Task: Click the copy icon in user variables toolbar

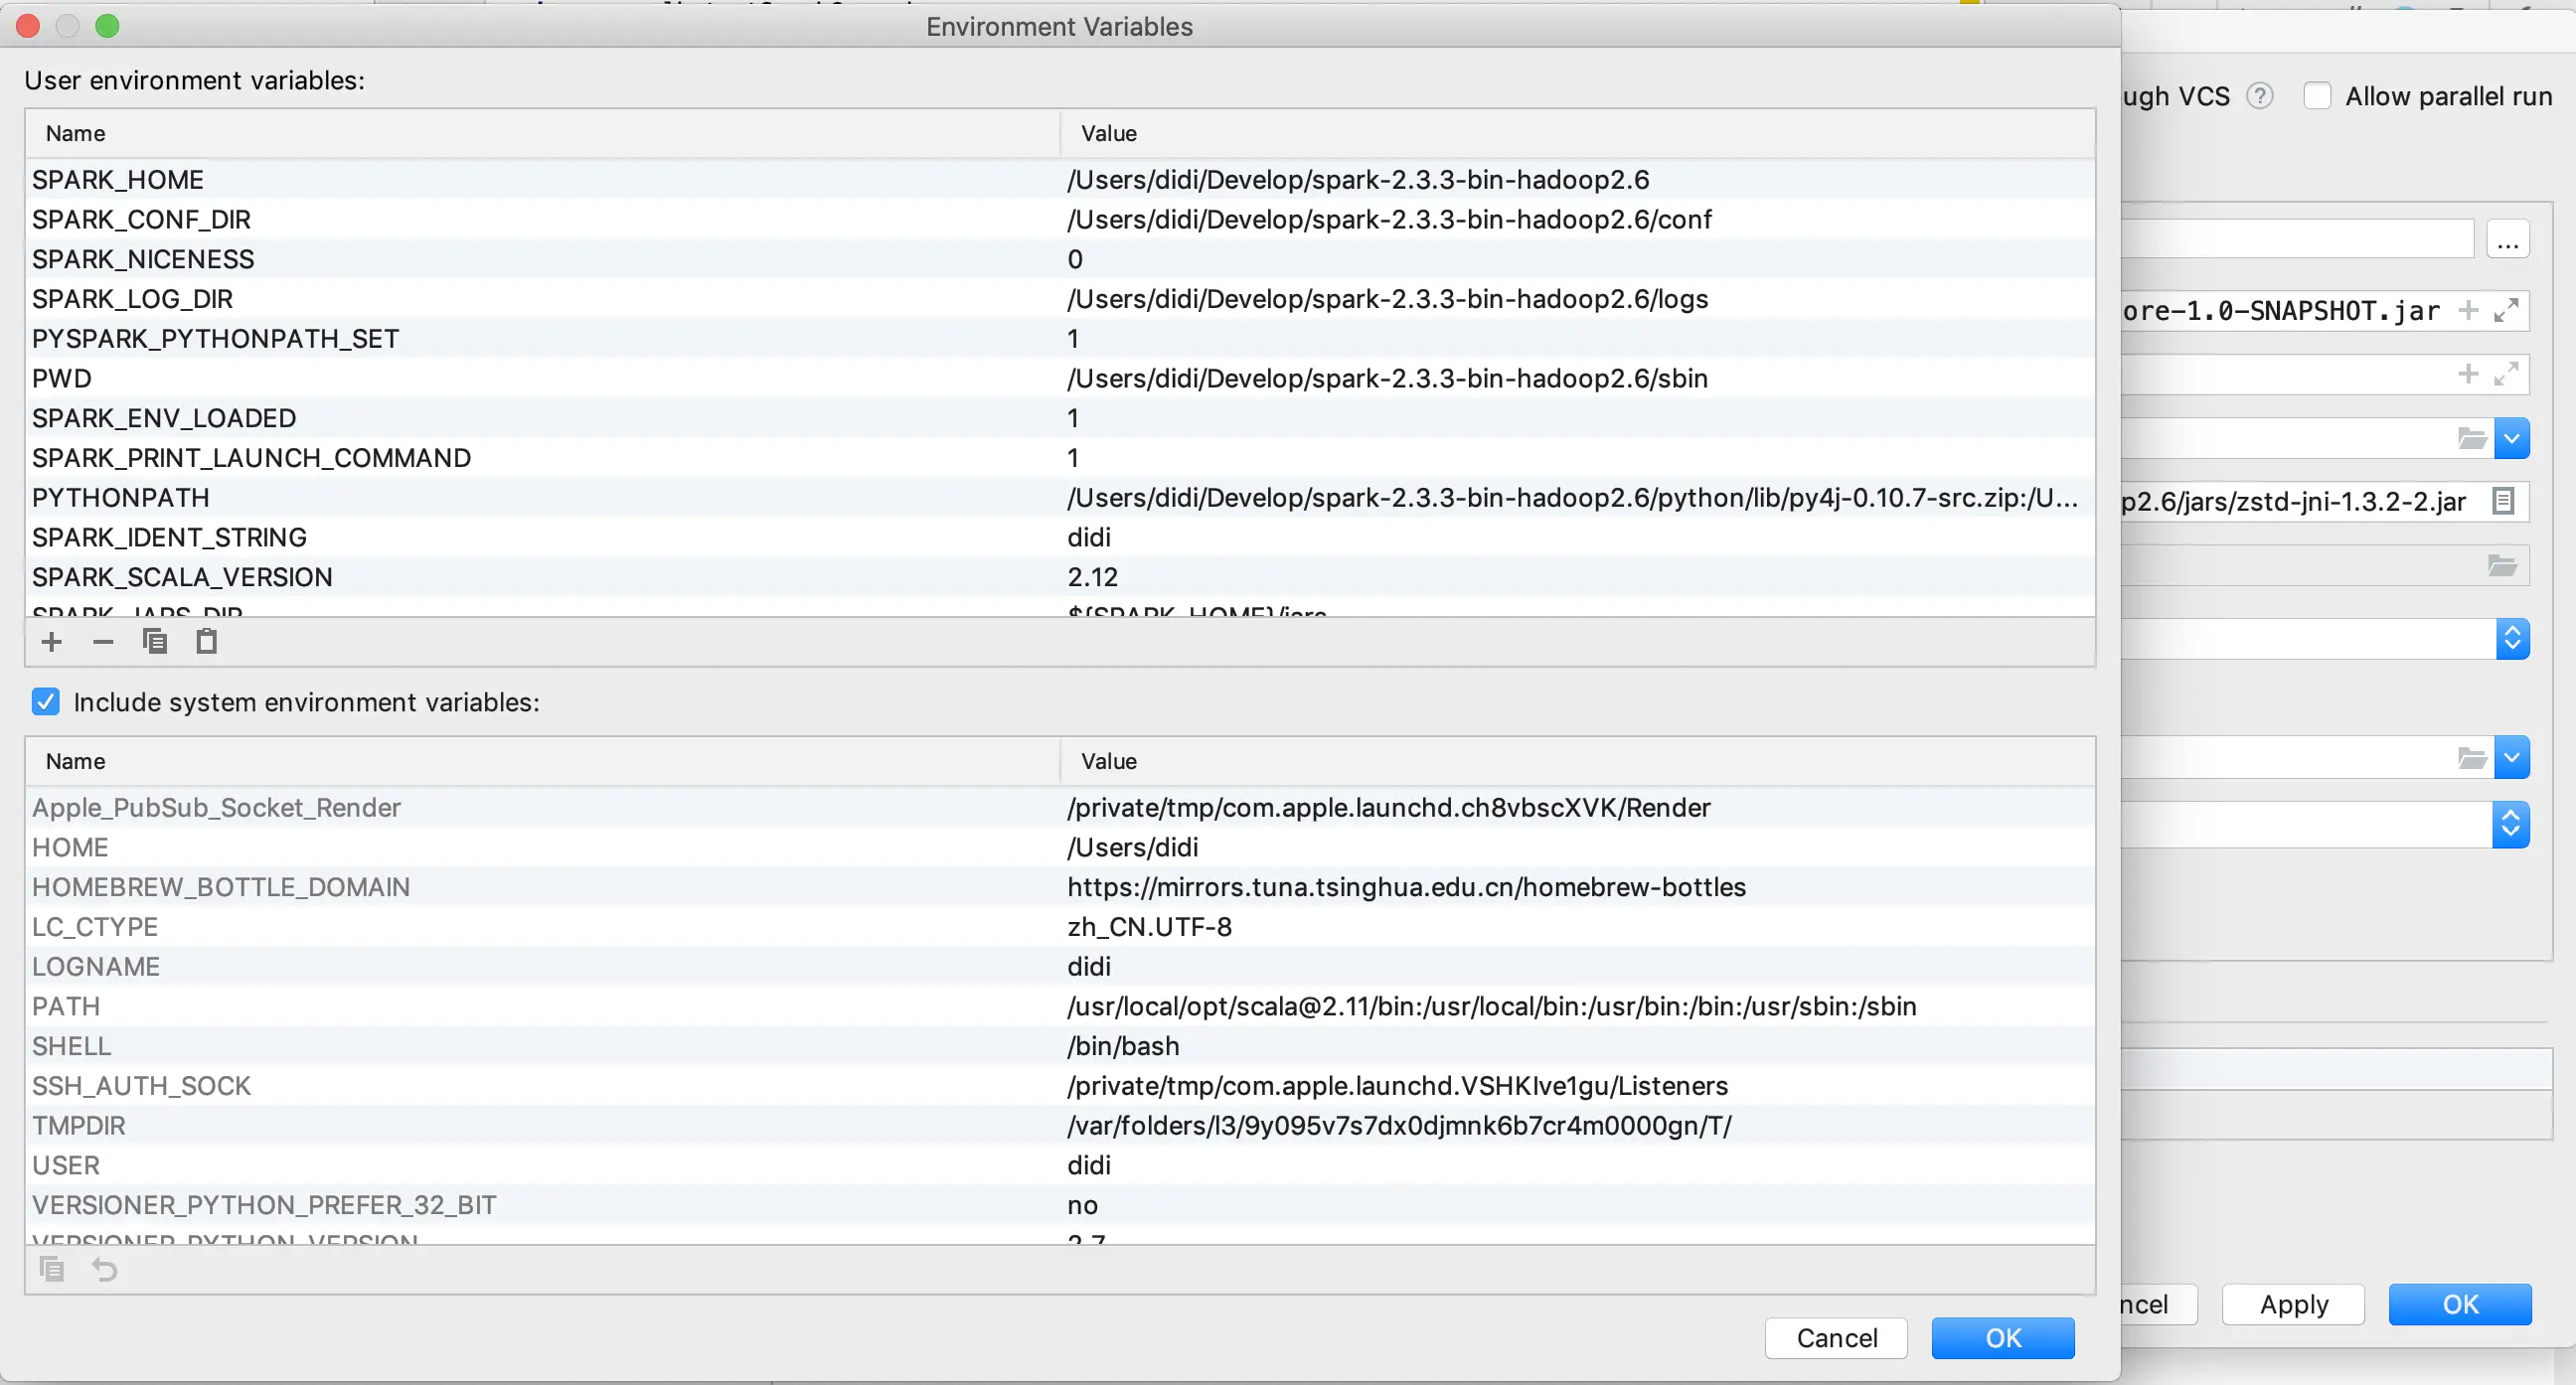Action: (155, 642)
